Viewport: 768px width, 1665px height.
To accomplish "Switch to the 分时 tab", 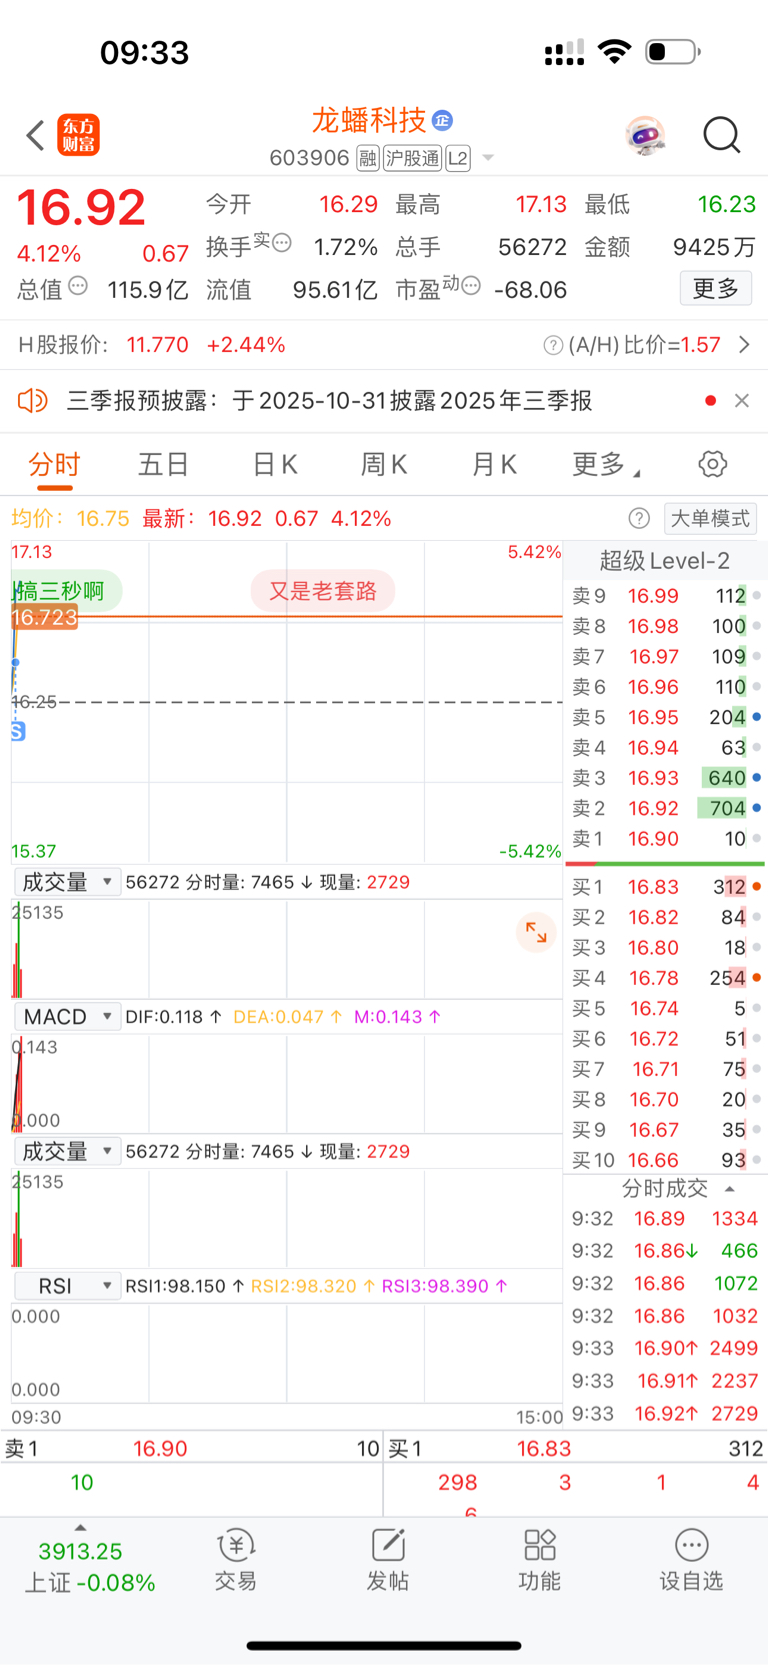I will point(54,465).
